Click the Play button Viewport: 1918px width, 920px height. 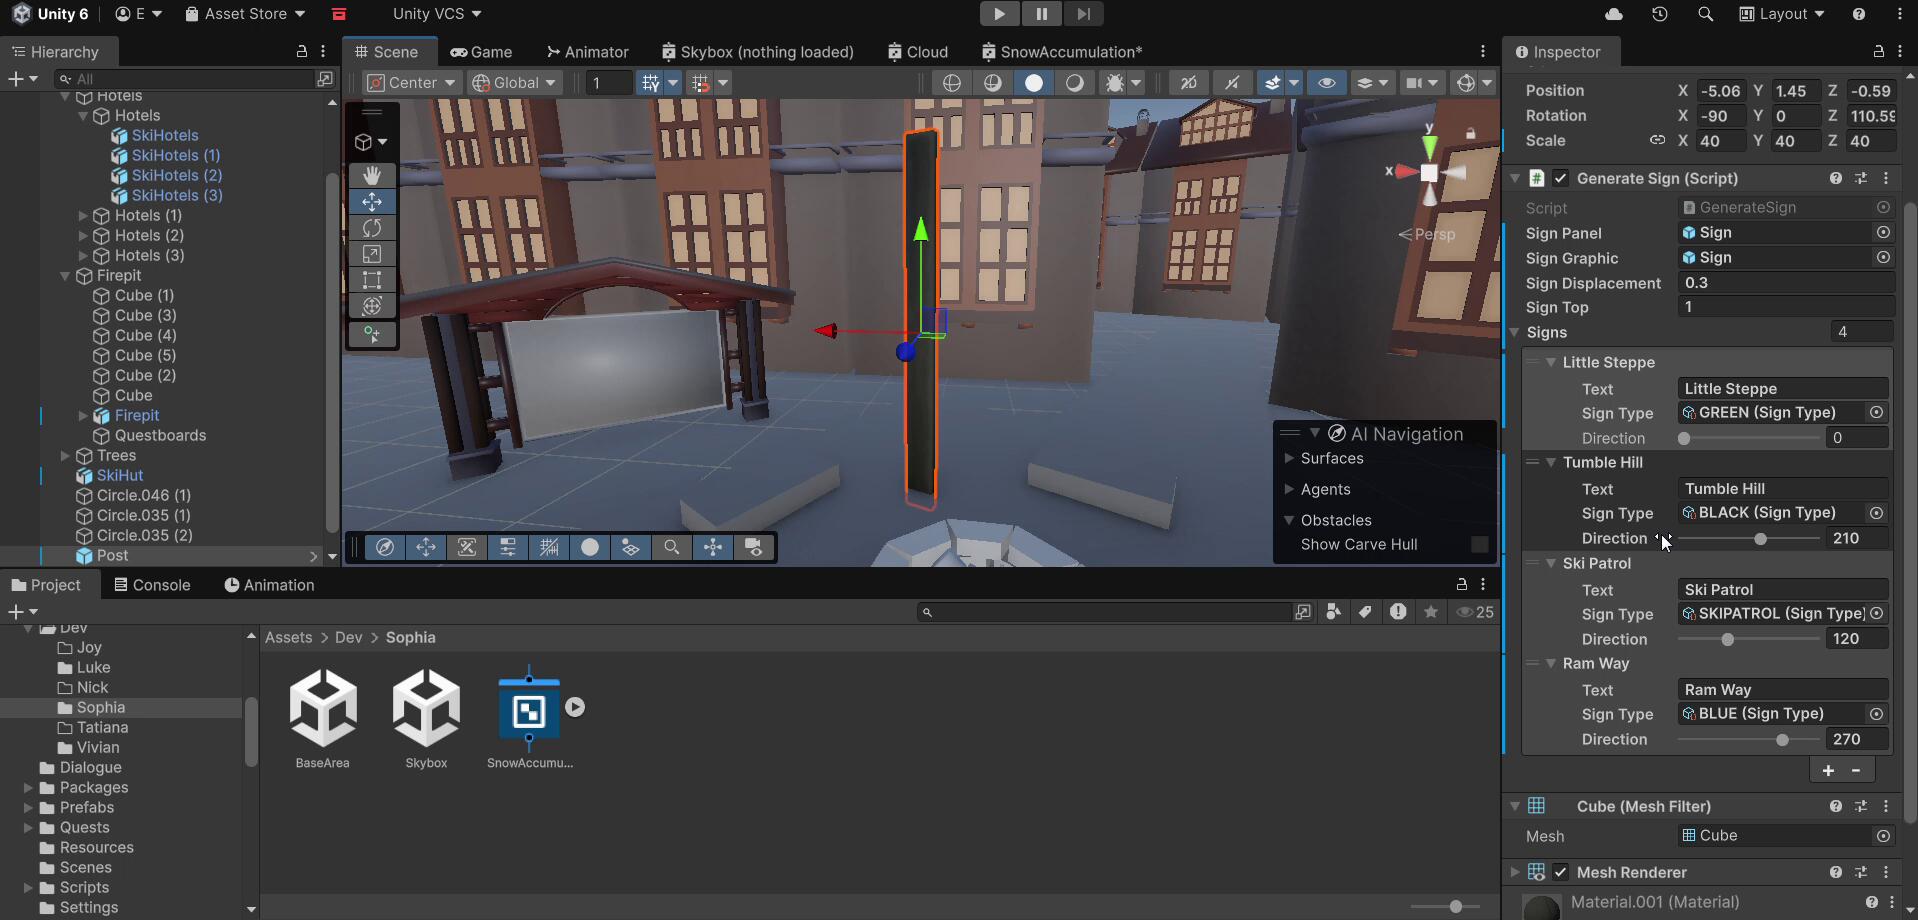(x=999, y=14)
